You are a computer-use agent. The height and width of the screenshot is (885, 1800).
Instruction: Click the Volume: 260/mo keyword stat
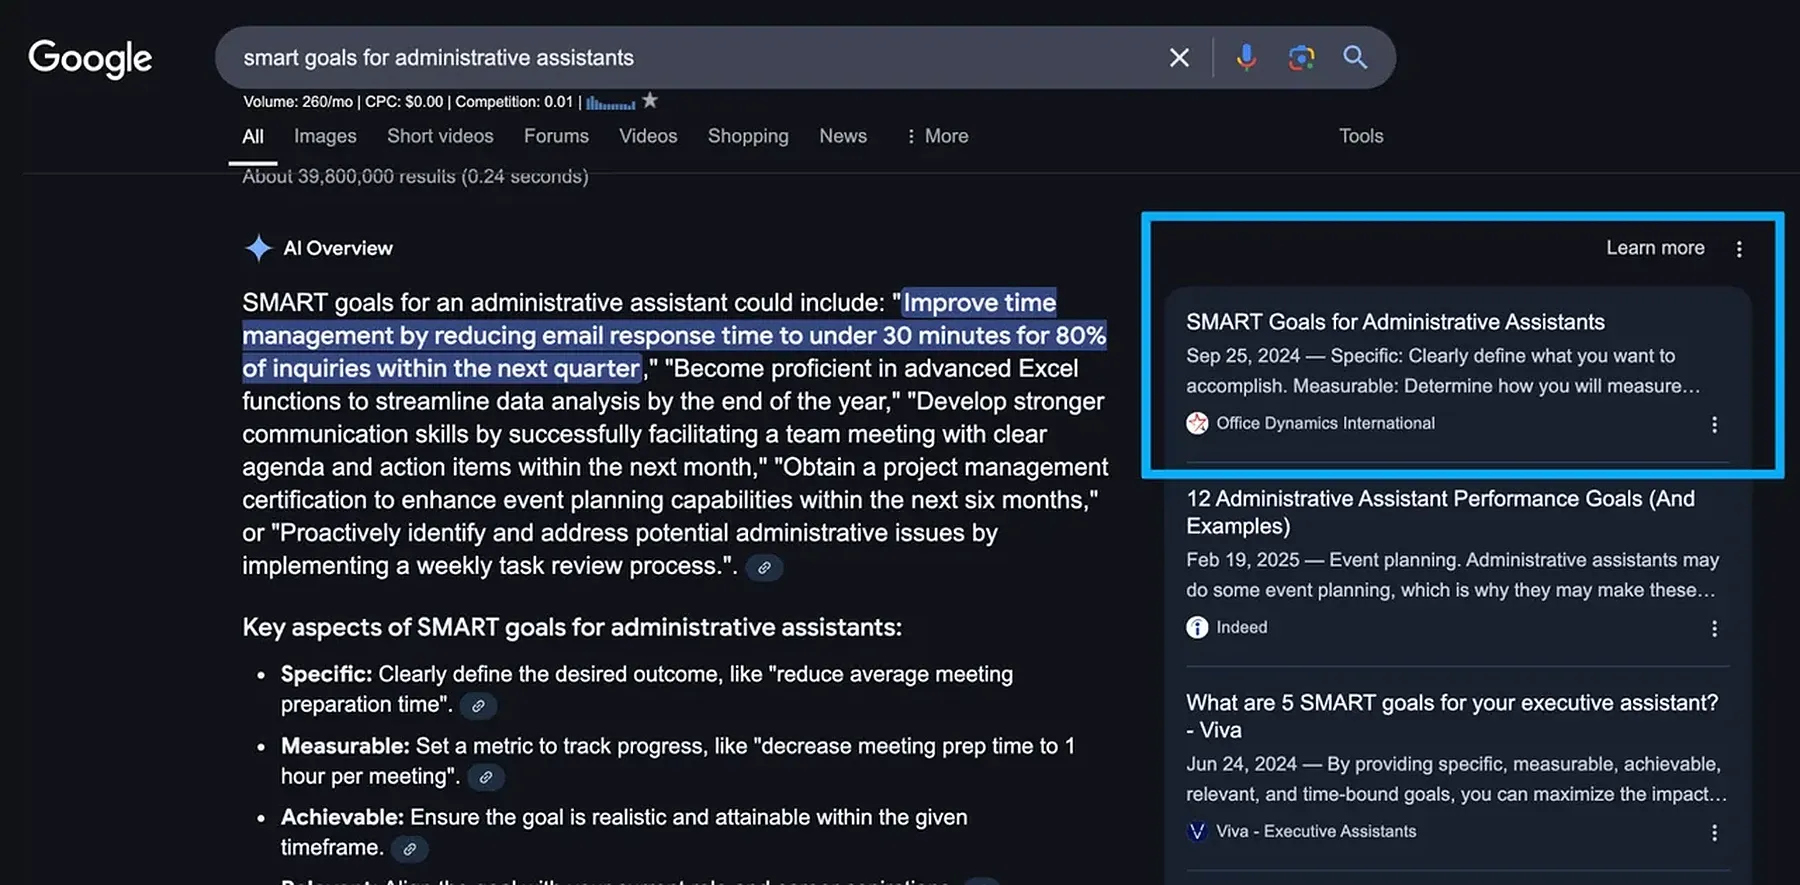298,102
